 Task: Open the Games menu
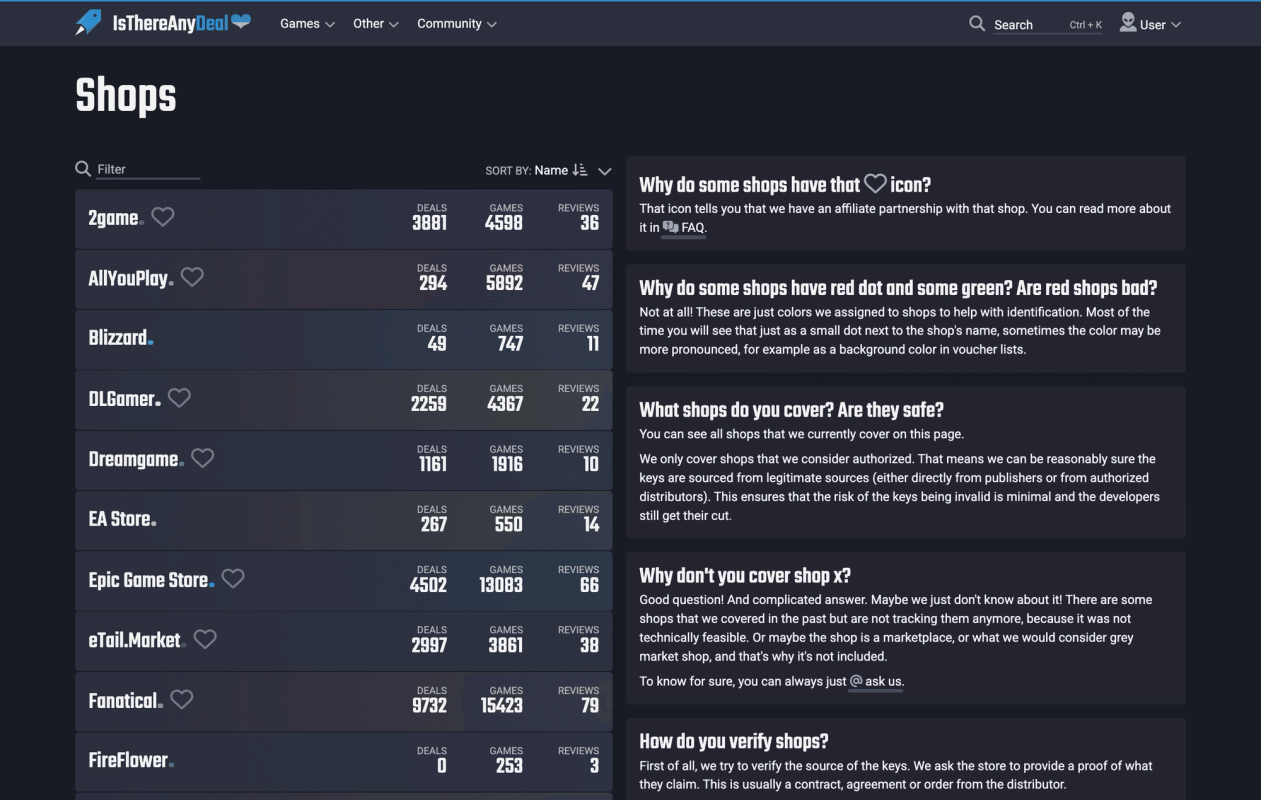[307, 24]
